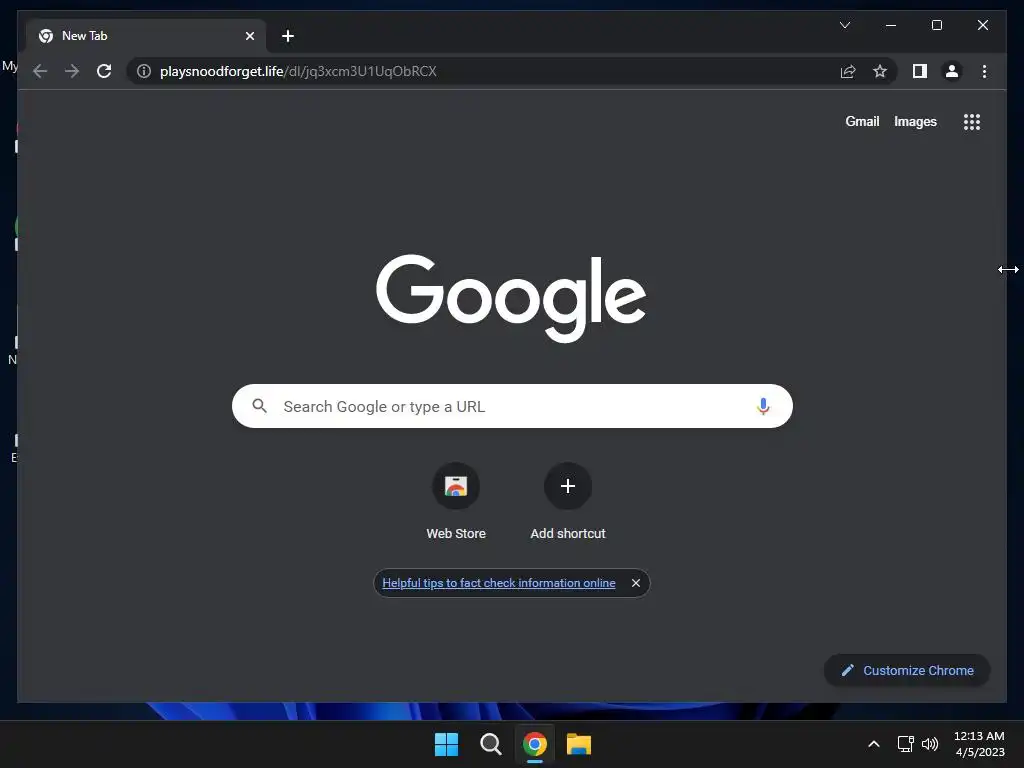Dismiss the fact check tips banner
The width and height of the screenshot is (1024, 768).
point(635,583)
